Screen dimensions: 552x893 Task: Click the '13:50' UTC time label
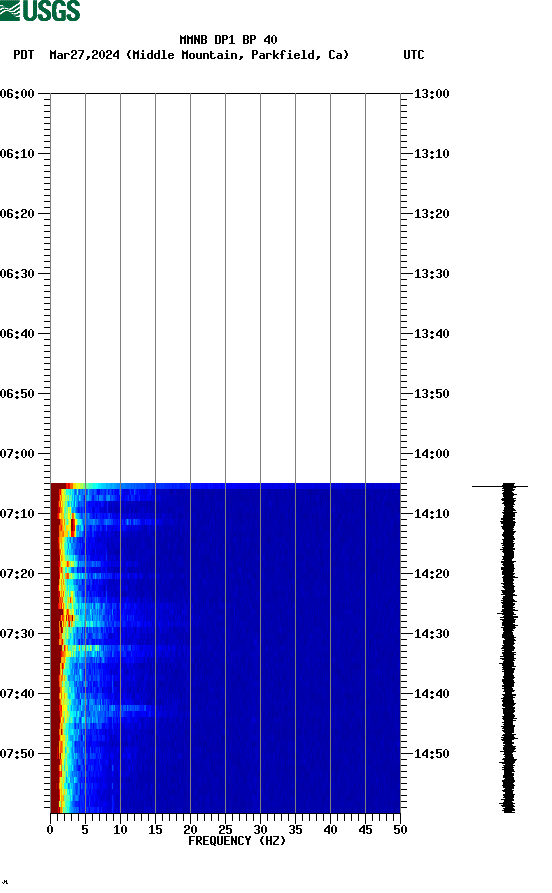pos(431,394)
